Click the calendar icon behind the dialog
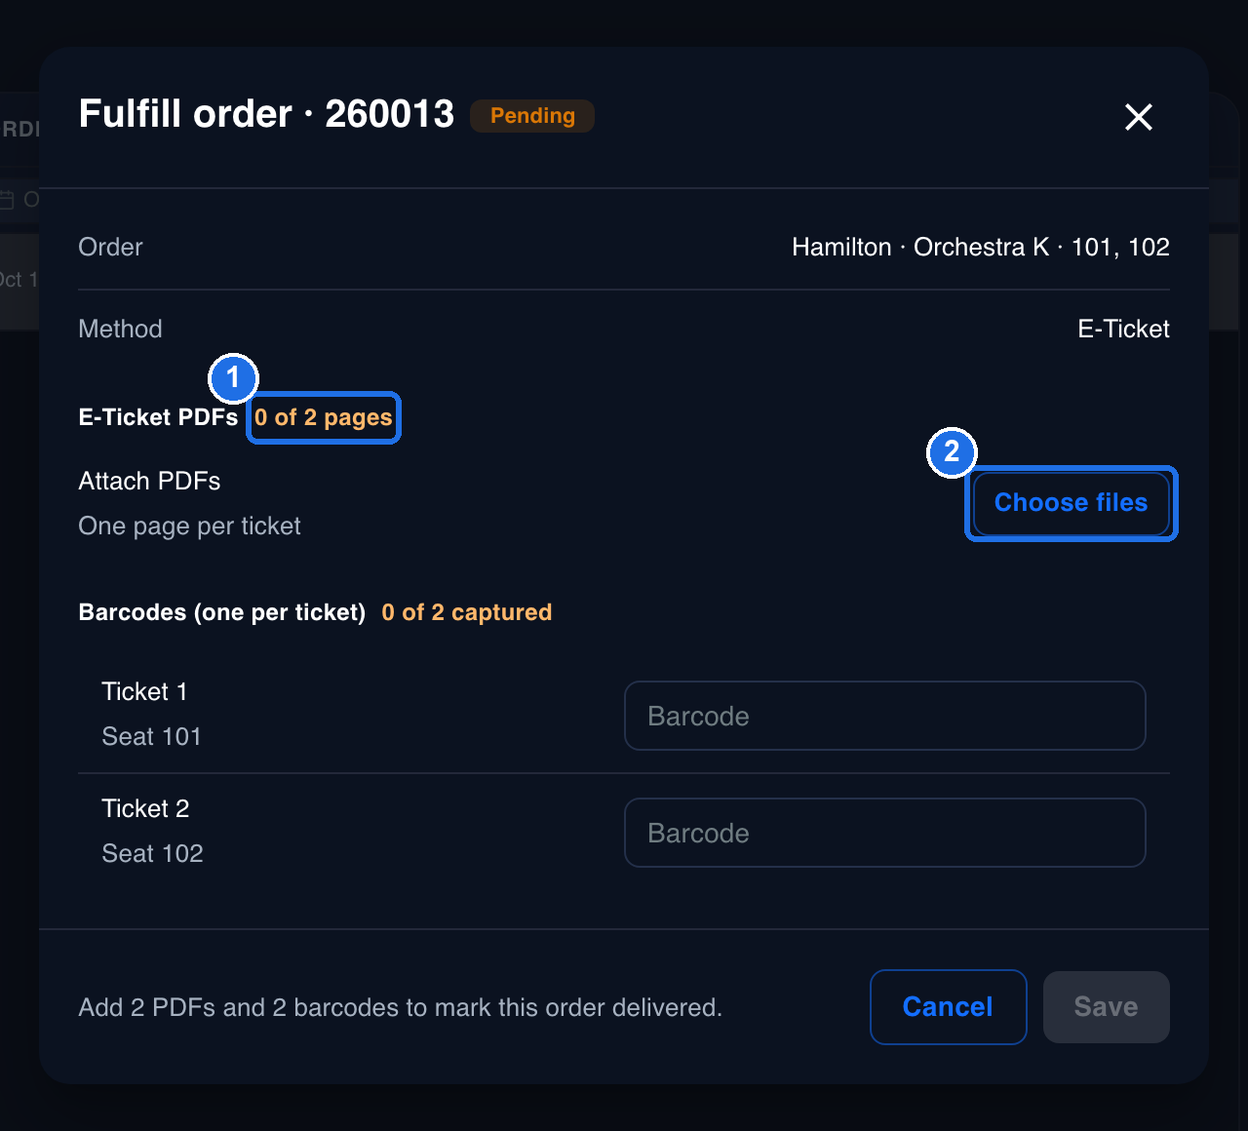This screenshot has width=1248, height=1131. click(7, 200)
